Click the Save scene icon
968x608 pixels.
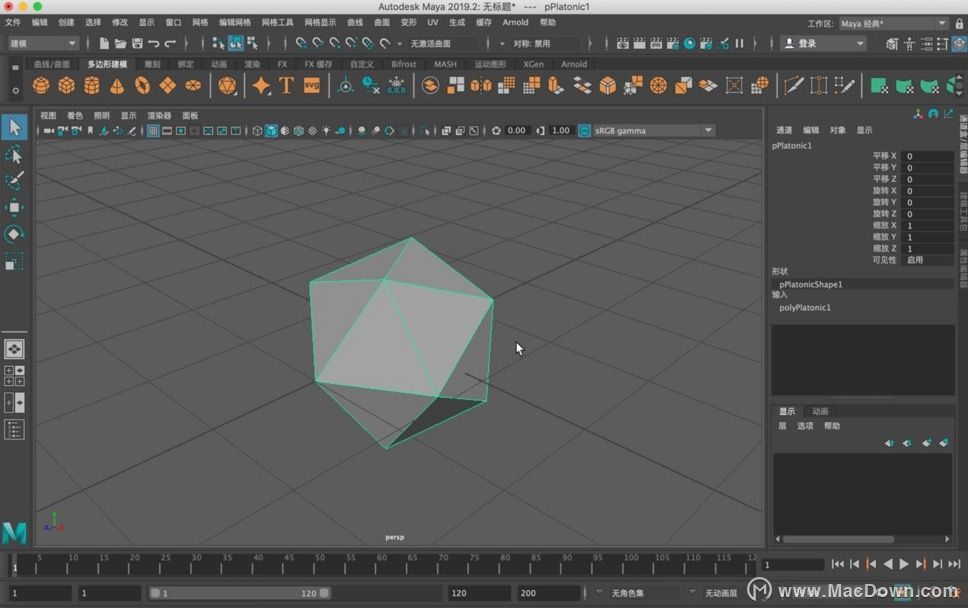137,43
